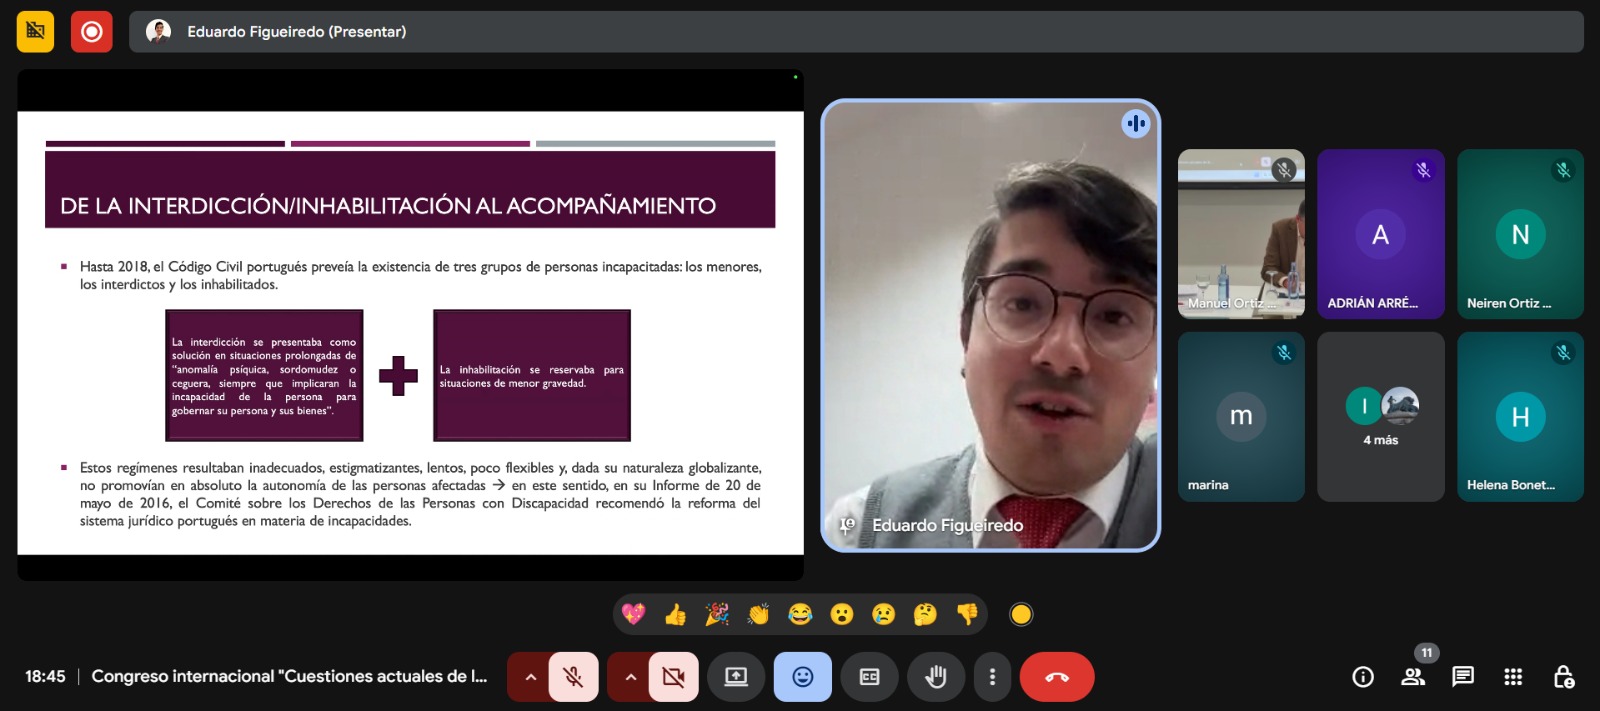Change emoji skin tone yellow swatch
This screenshot has width=1600, height=711.
coord(1020,614)
